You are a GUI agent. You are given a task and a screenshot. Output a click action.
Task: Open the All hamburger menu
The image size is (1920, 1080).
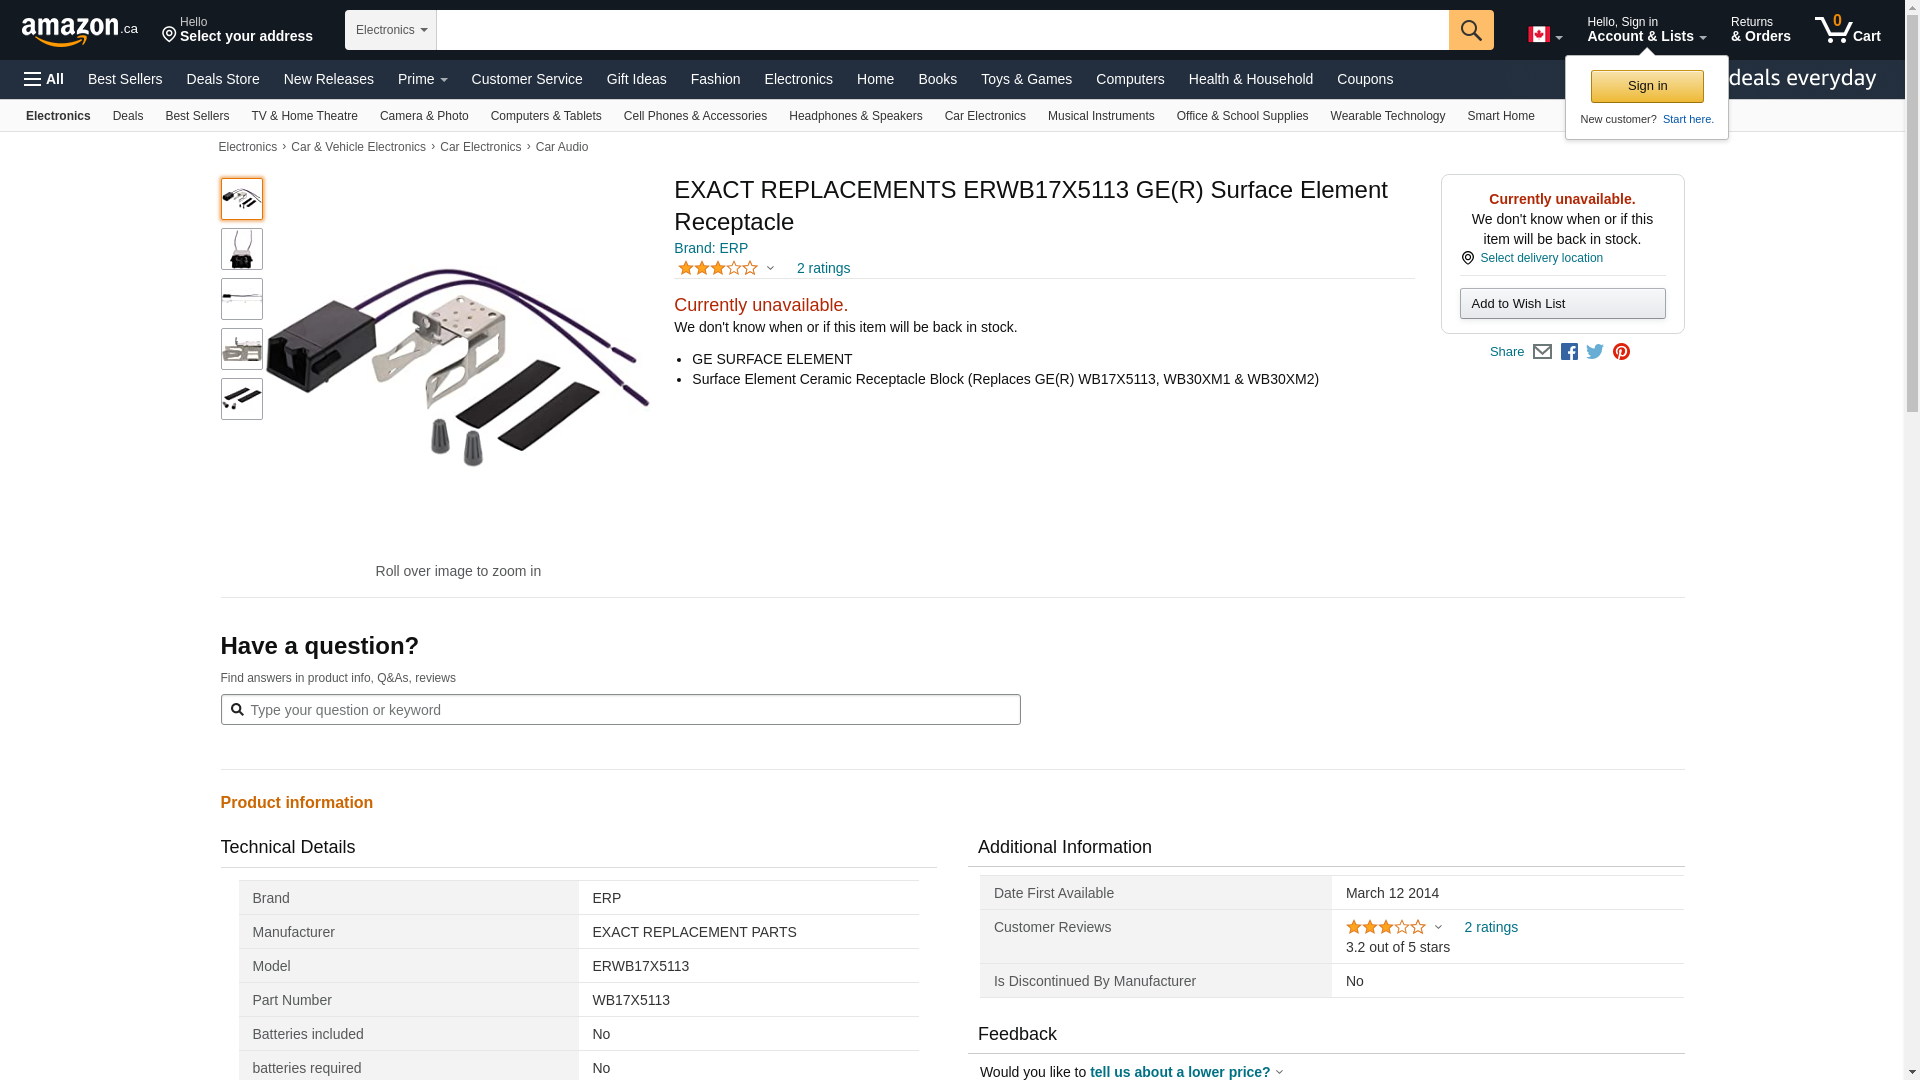44,79
